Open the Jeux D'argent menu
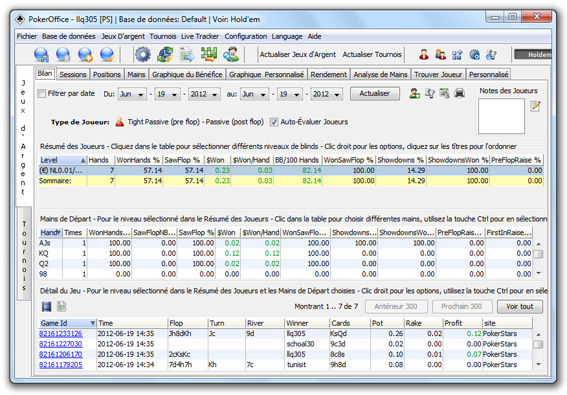 point(123,36)
